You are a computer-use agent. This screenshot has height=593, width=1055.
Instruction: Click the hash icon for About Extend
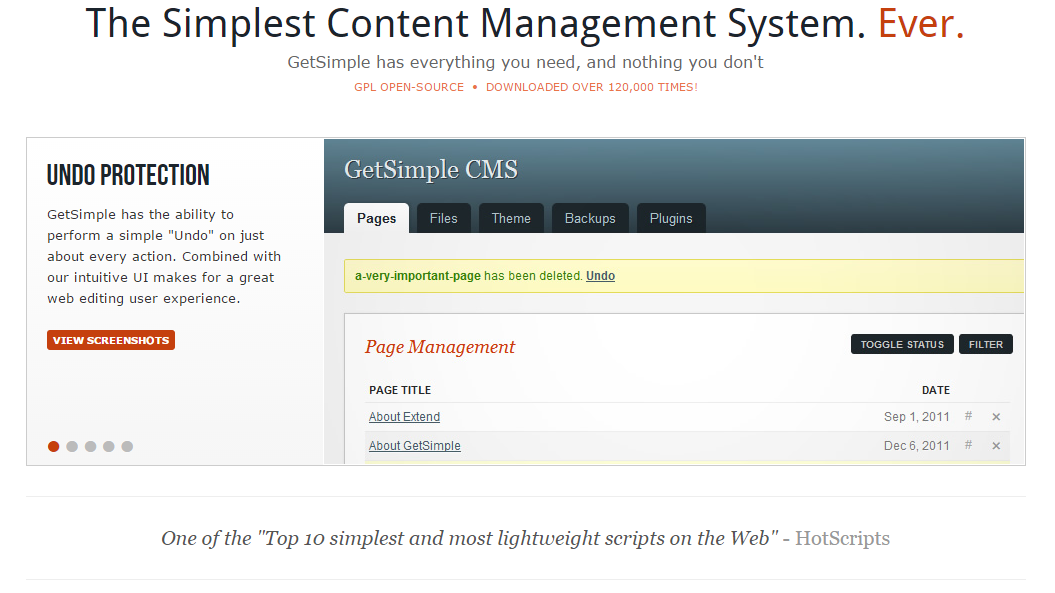click(967, 417)
